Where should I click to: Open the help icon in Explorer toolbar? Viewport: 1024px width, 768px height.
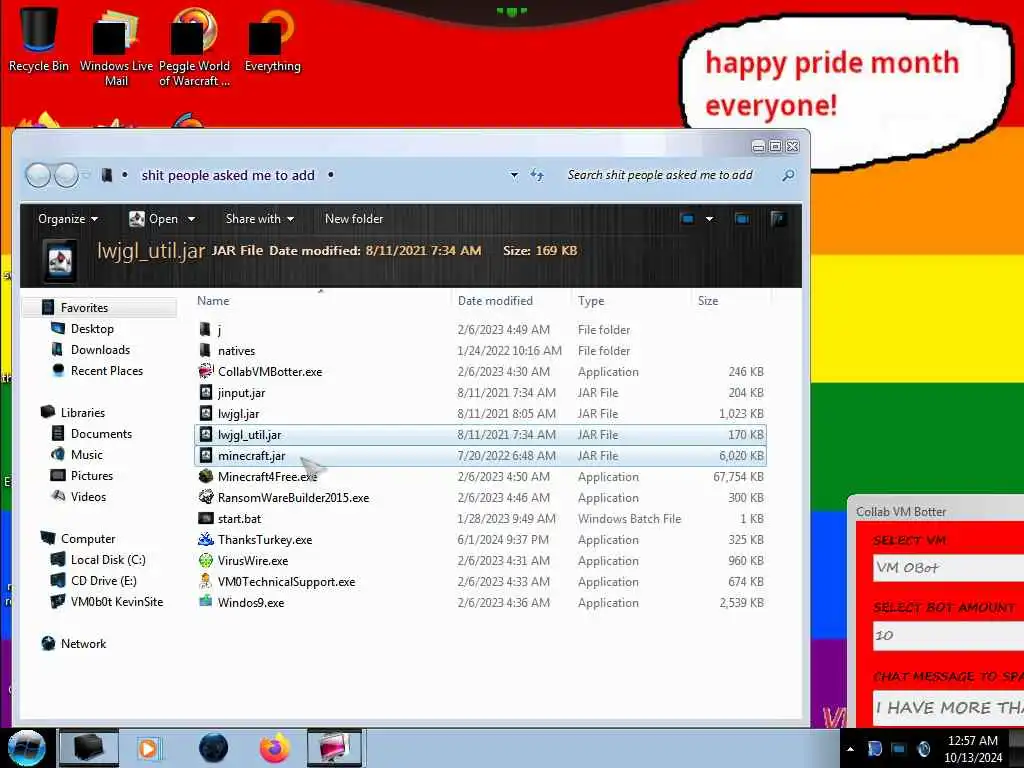[778, 219]
